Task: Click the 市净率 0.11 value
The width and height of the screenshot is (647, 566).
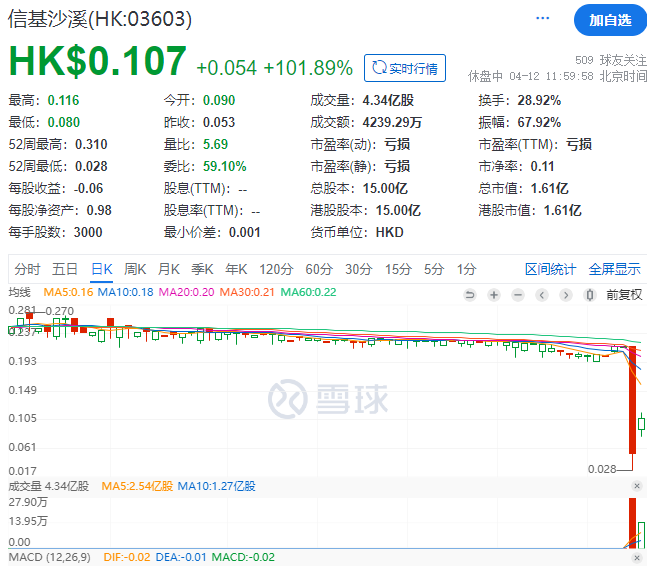Action: [x=542, y=166]
